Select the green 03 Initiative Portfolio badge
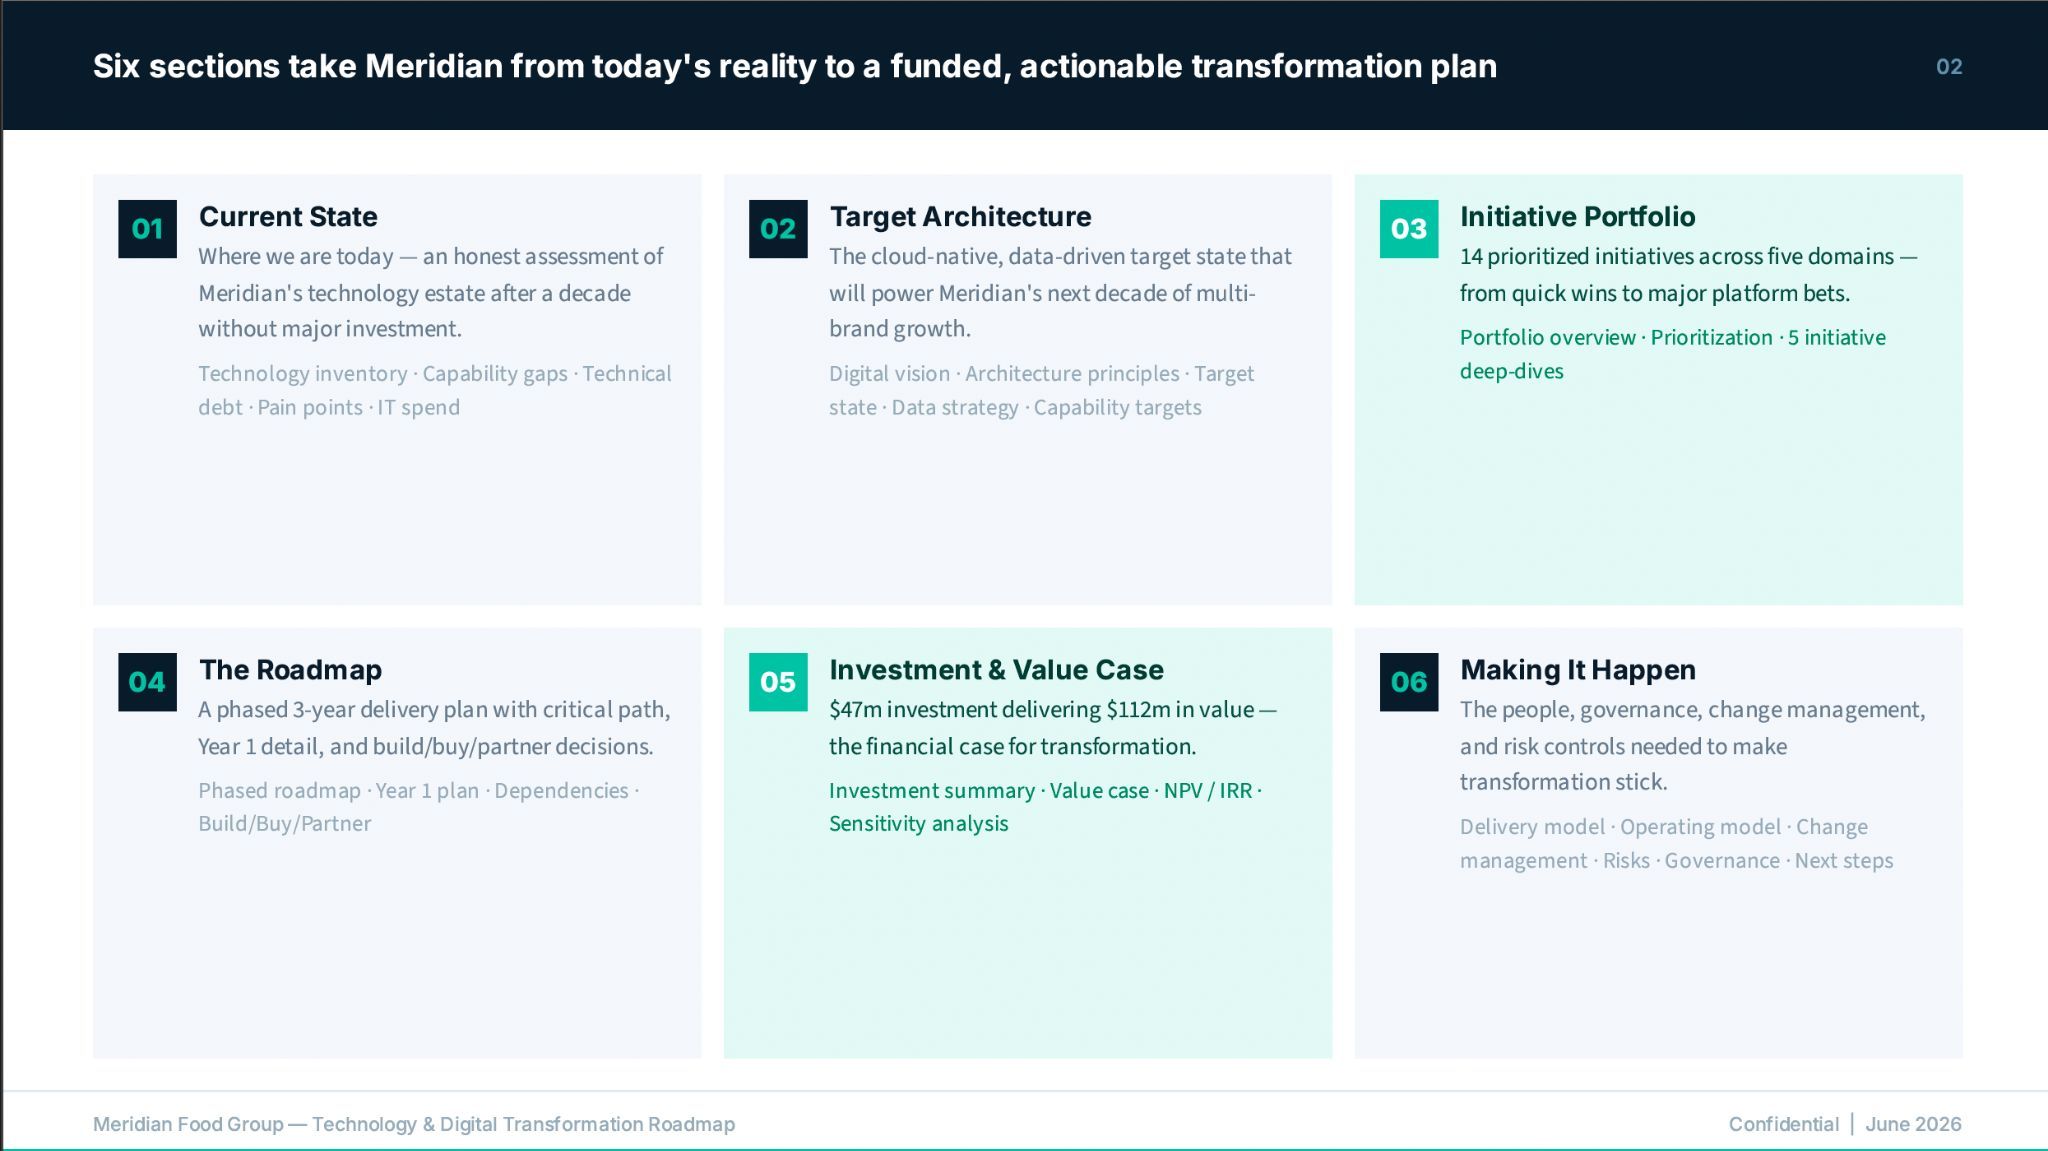 (1409, 229)
